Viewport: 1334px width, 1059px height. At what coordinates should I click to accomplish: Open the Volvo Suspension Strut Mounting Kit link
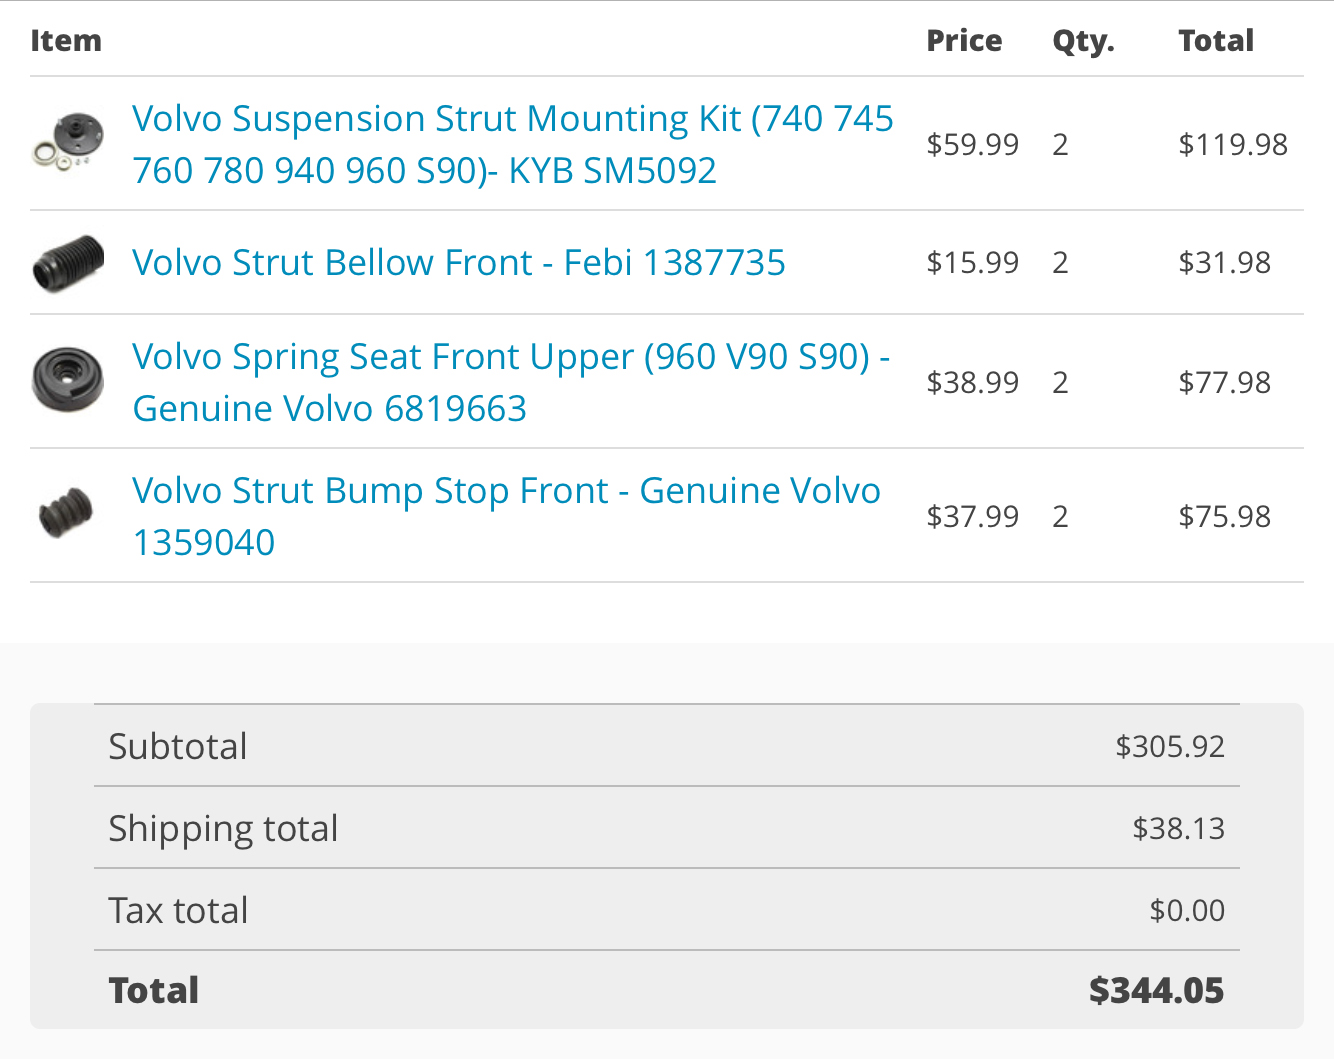513,144
